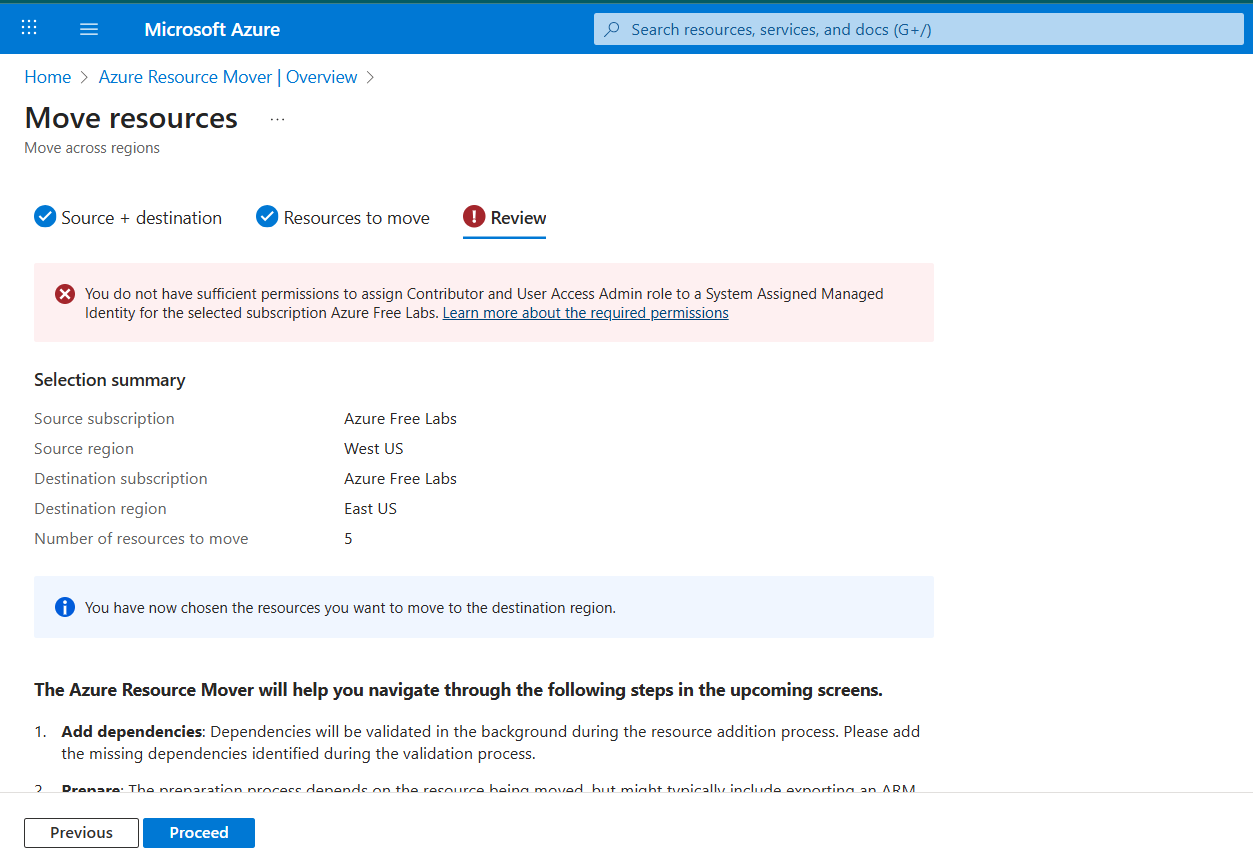This screenshot has width=1253, height=857.
Task: Select the Review tab
Action: tap(518, 218)
